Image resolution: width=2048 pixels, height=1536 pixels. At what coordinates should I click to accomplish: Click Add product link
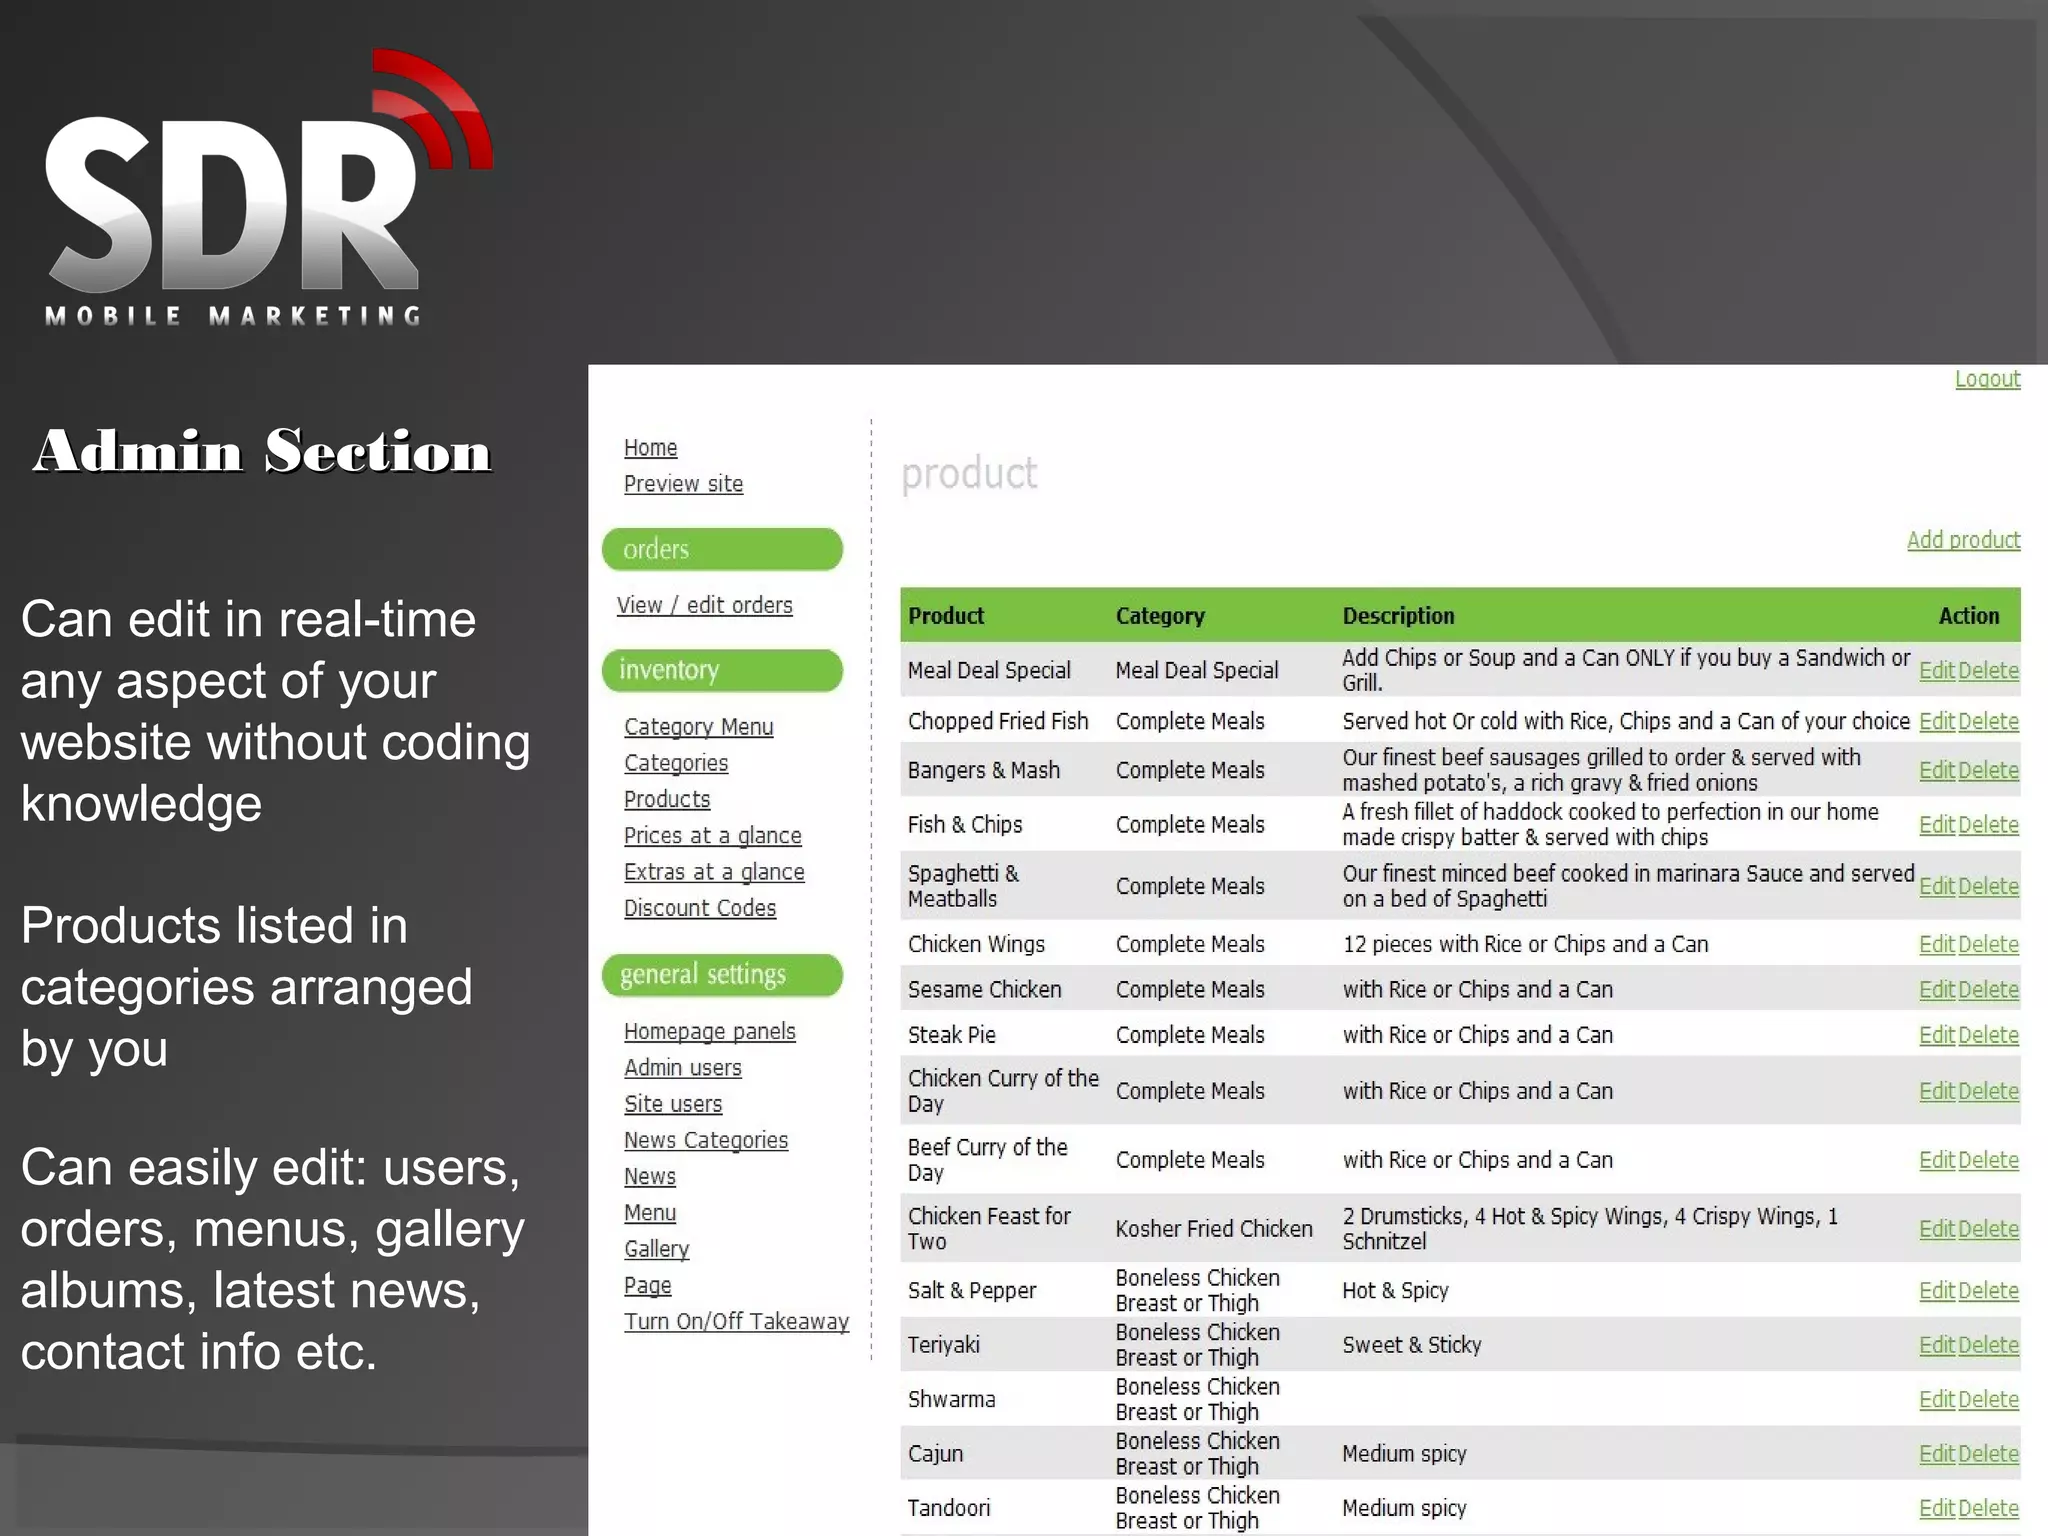click(x=1963, y=540)
